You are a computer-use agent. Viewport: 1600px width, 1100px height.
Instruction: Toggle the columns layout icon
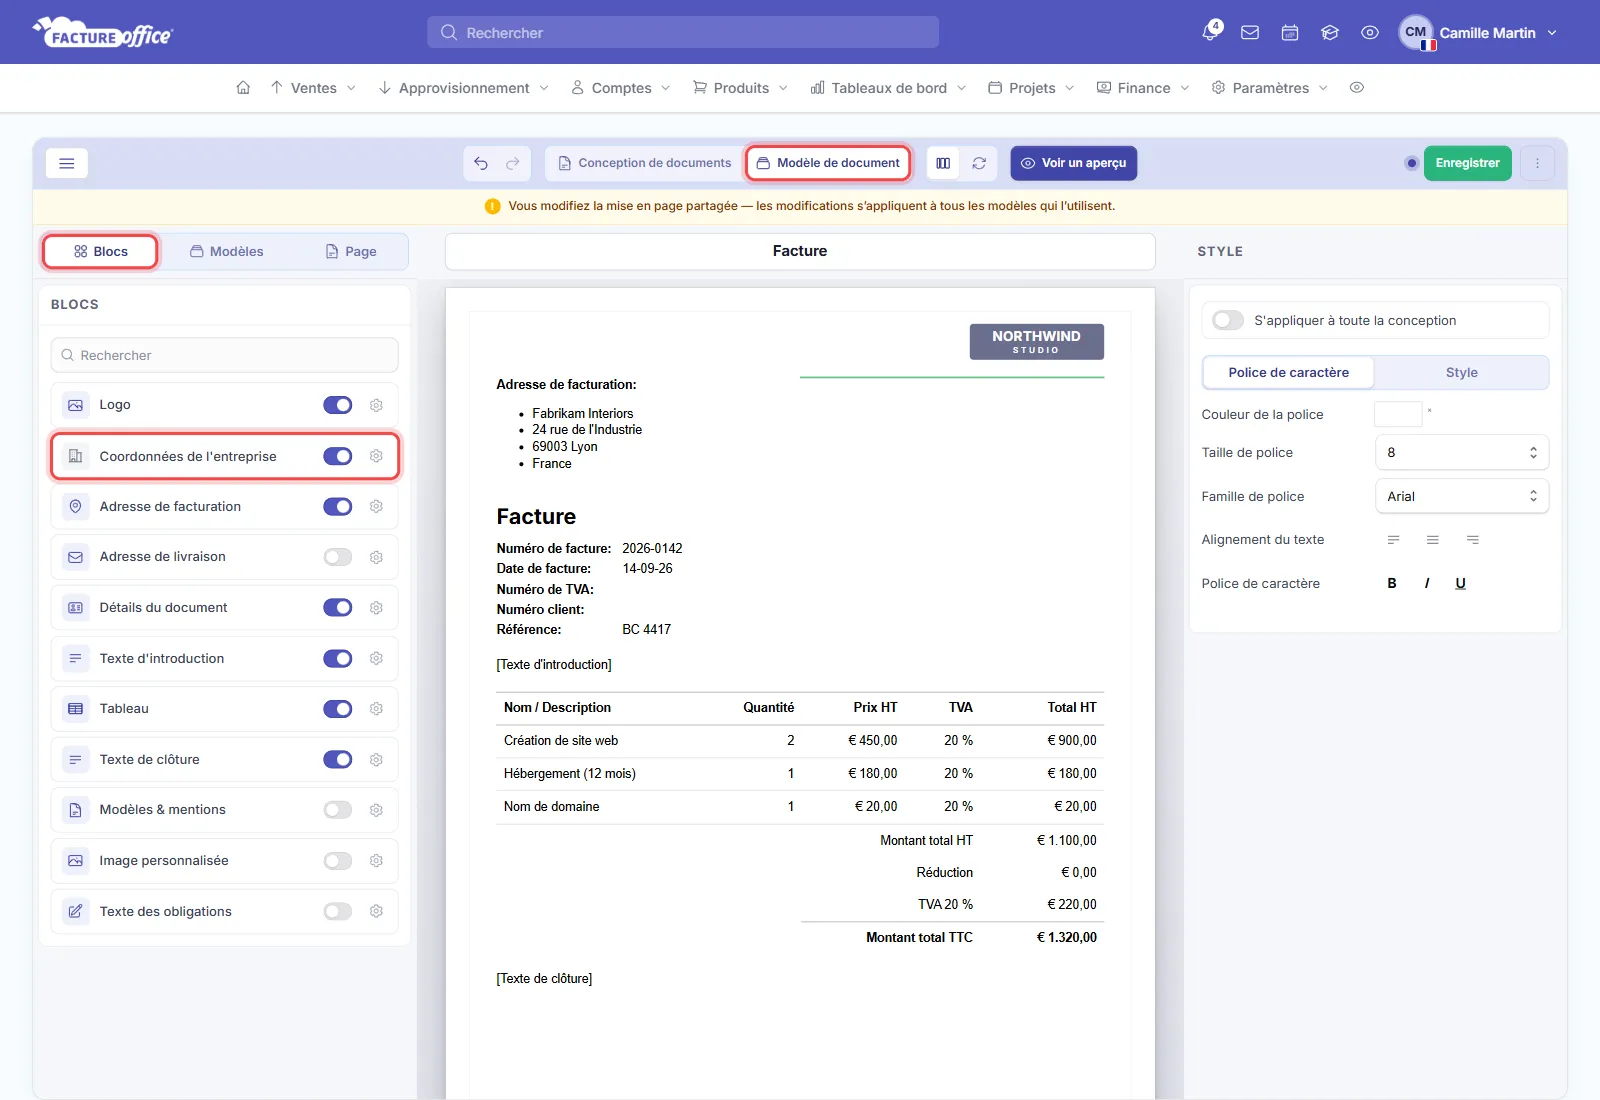[x=943, y=163]
